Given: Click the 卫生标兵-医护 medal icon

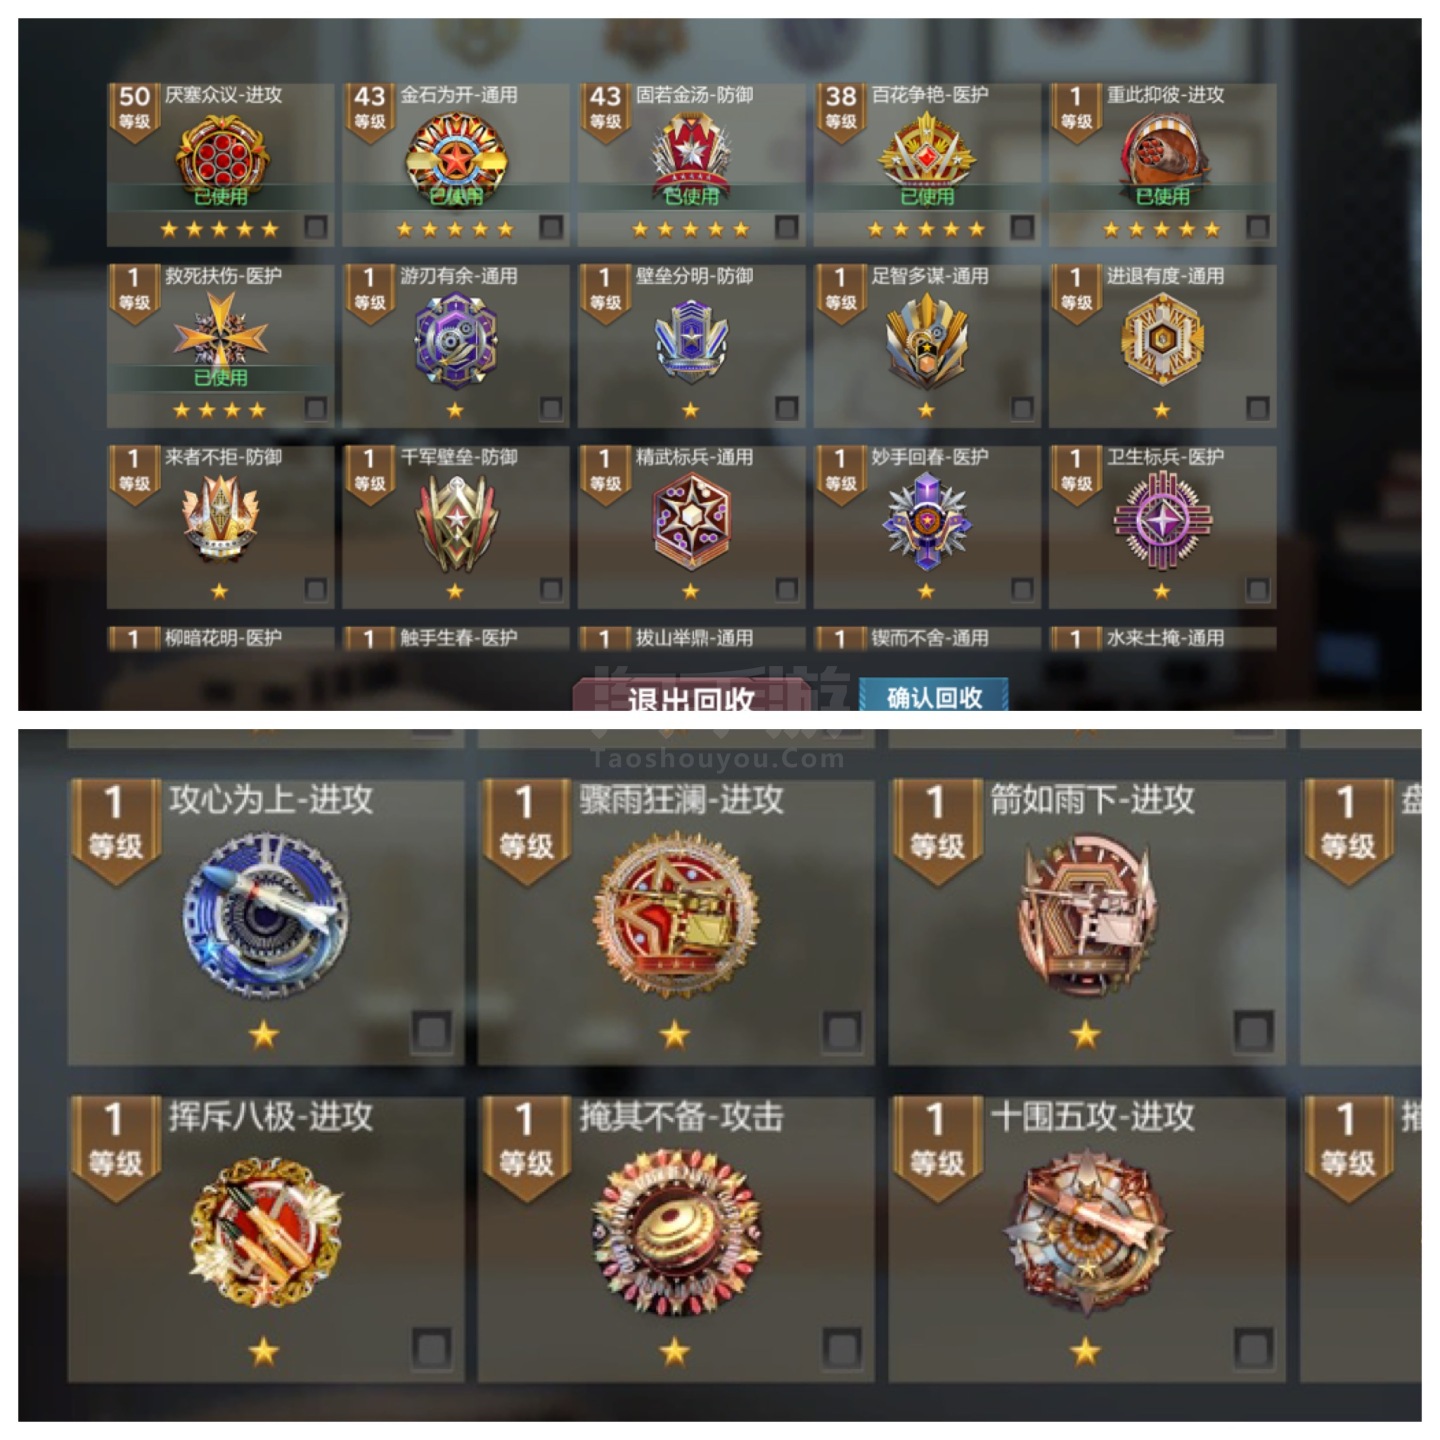Looking at the screenshot, I should [x=1162, y=520].
